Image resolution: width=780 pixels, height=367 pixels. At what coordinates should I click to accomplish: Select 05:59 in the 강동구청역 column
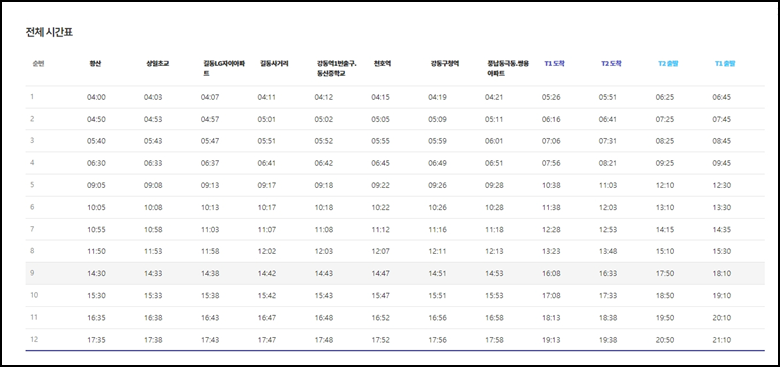(437, 141)
